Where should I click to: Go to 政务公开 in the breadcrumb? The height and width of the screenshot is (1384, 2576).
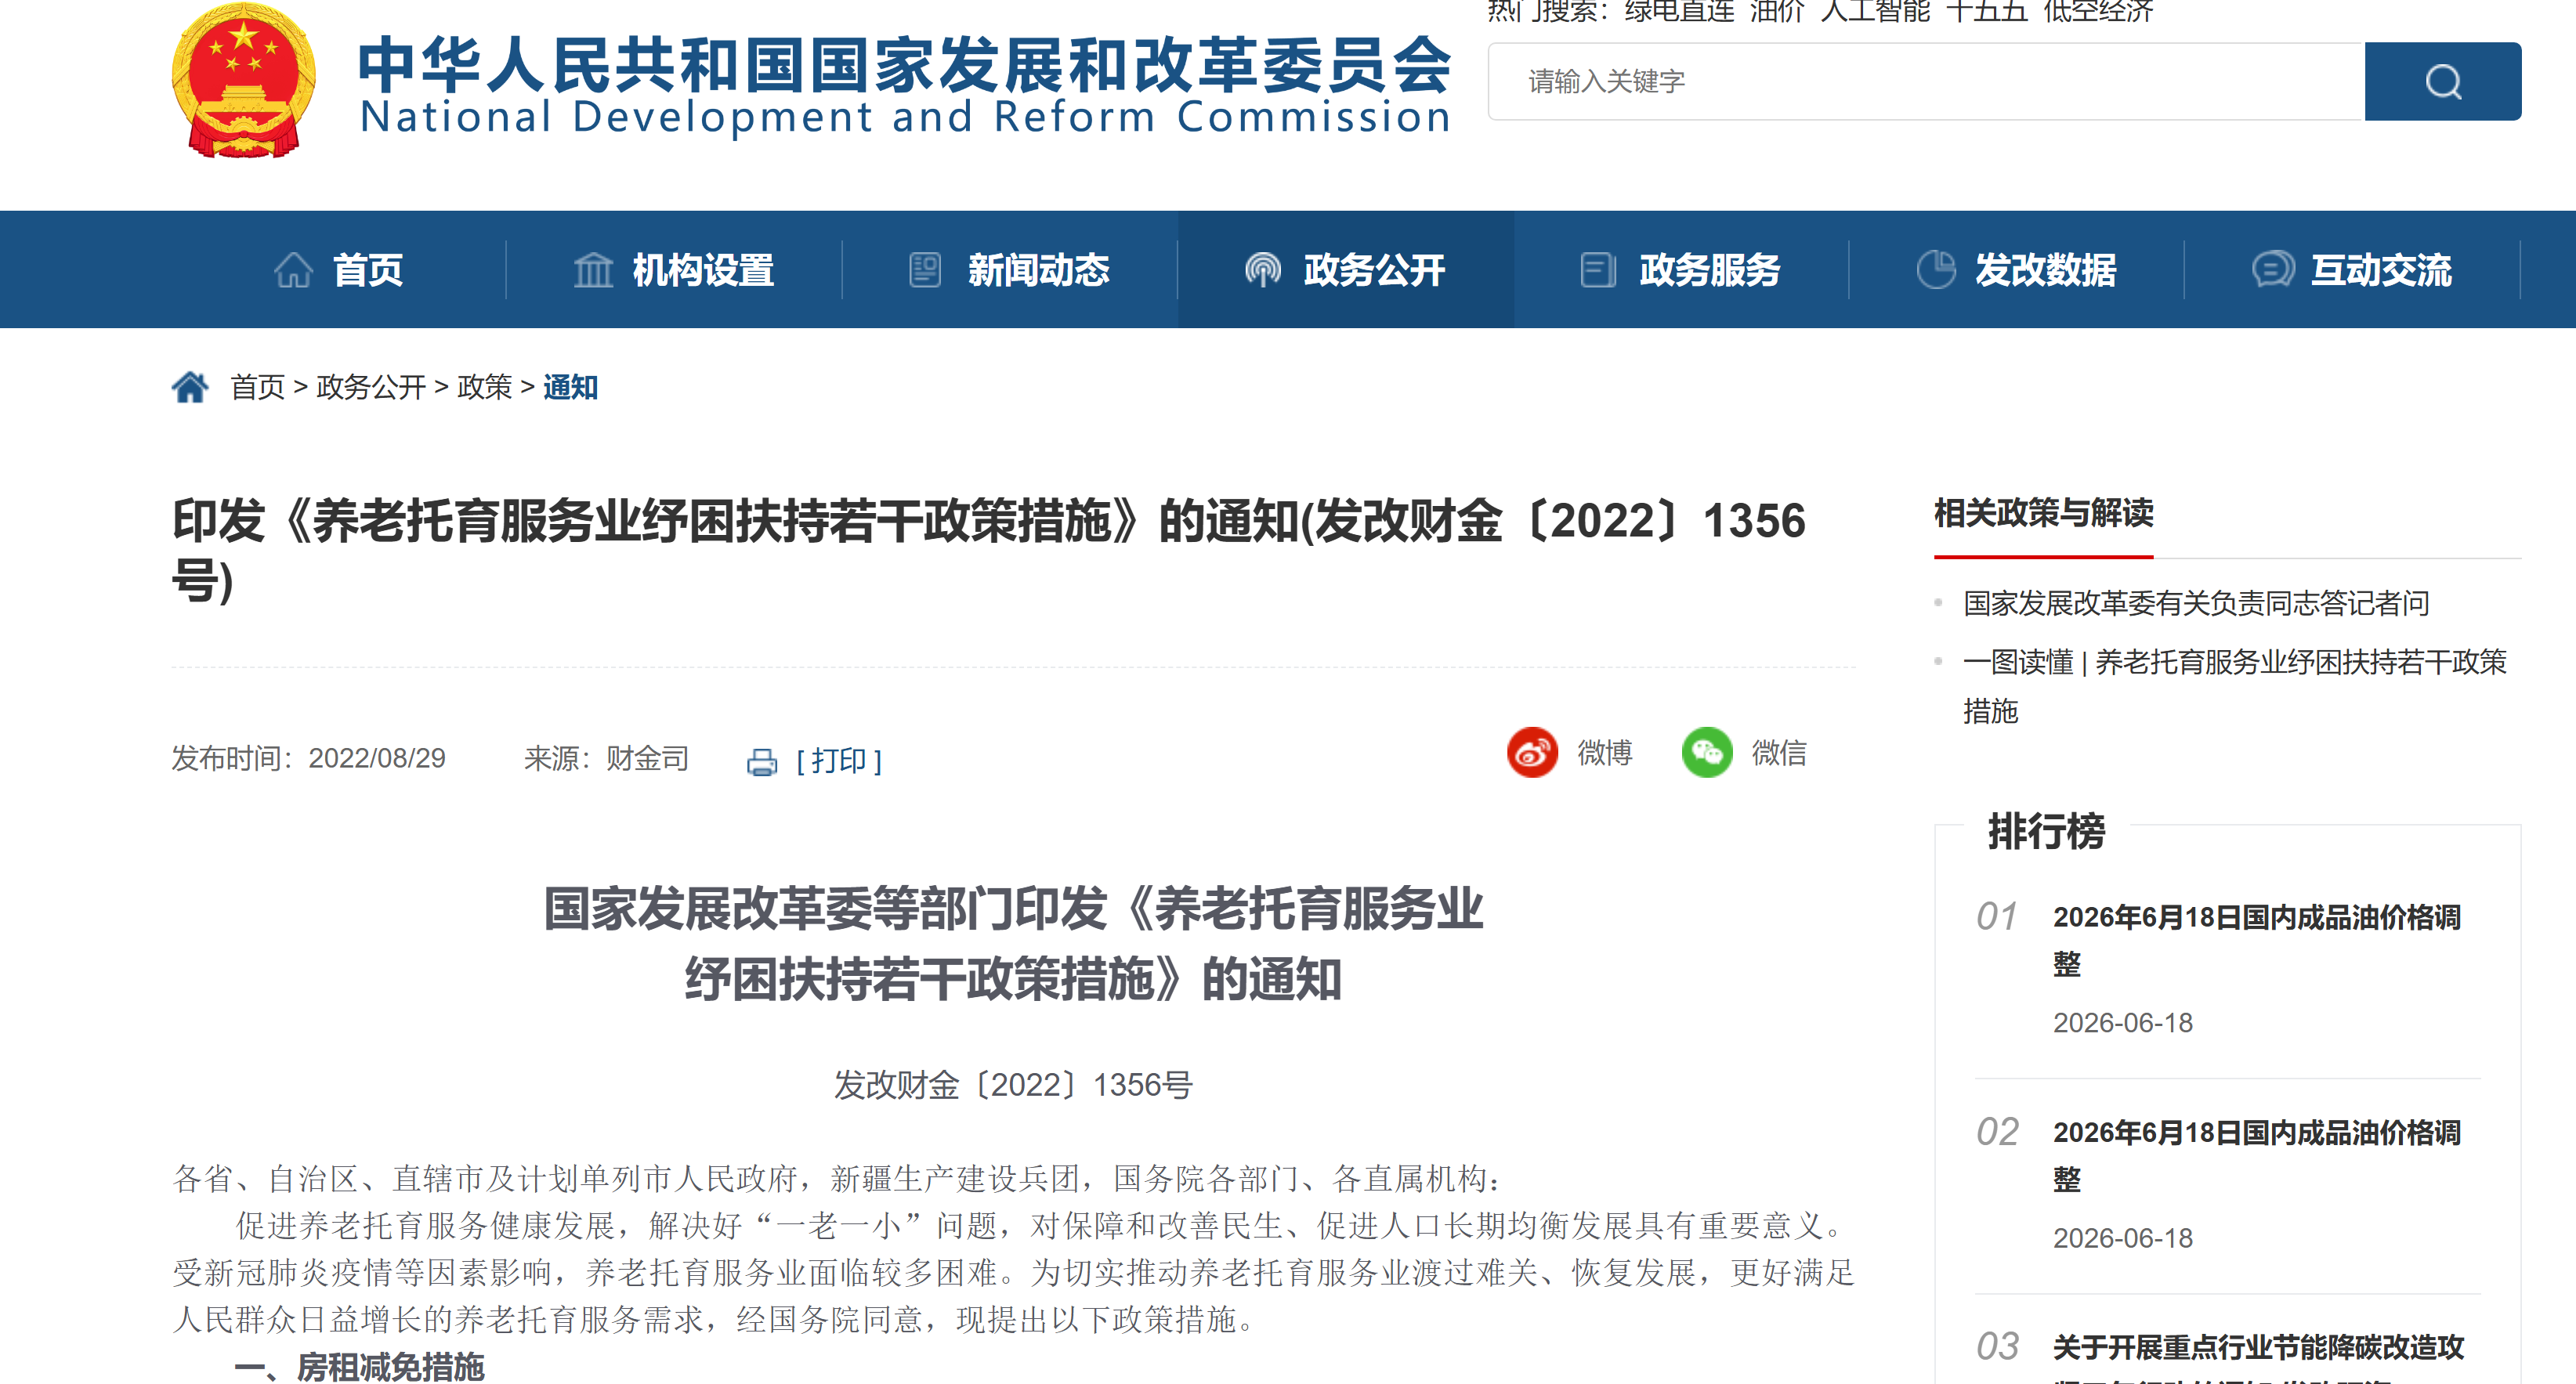click(x=371, y=387)
